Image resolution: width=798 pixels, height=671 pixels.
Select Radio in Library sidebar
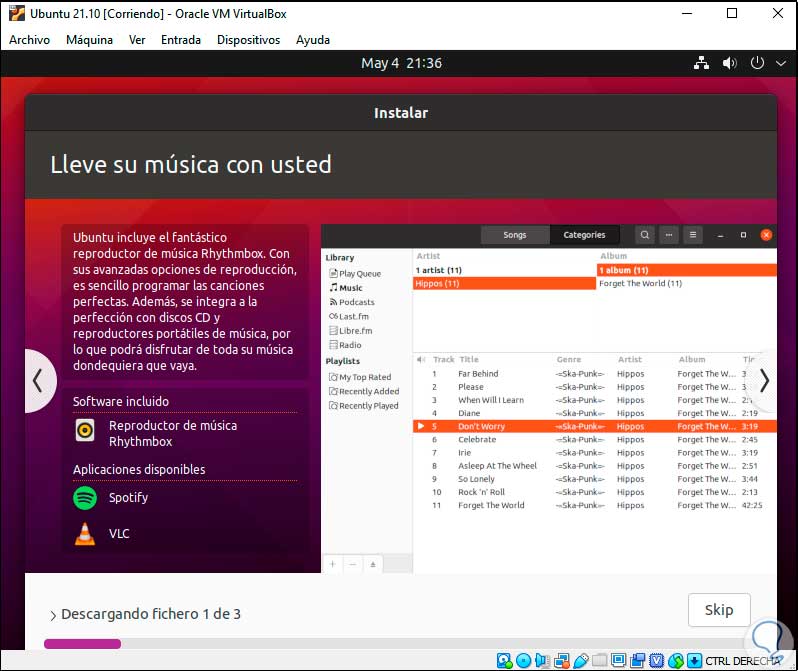point(345,345)
